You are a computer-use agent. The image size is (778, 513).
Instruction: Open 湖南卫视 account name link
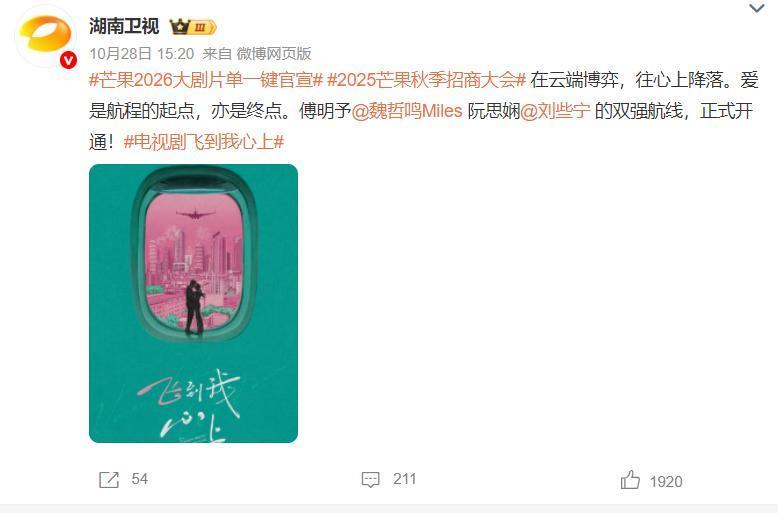[x=124, y=26]
